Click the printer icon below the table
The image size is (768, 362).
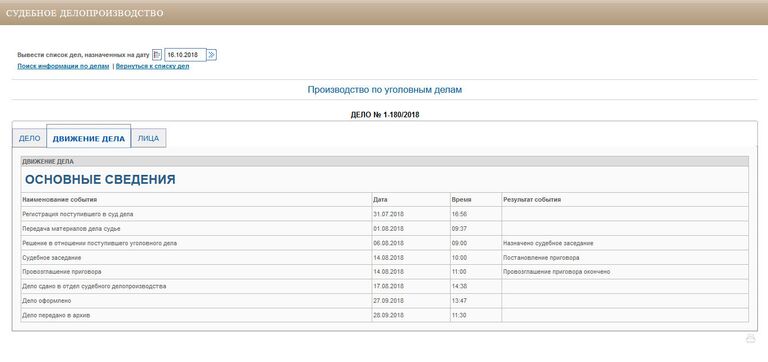pos(750,338)
